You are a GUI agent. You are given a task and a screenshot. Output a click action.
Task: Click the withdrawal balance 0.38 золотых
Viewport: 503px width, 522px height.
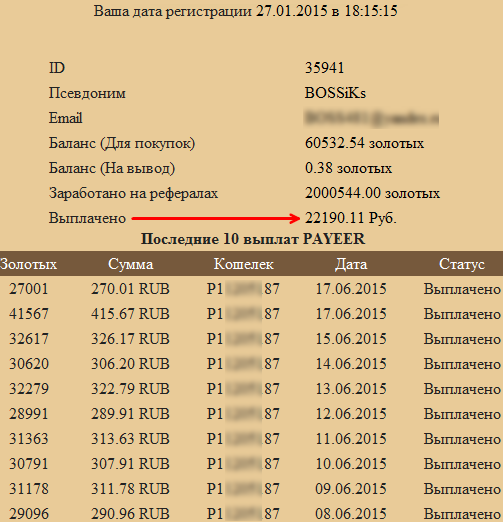coord(348,168)
